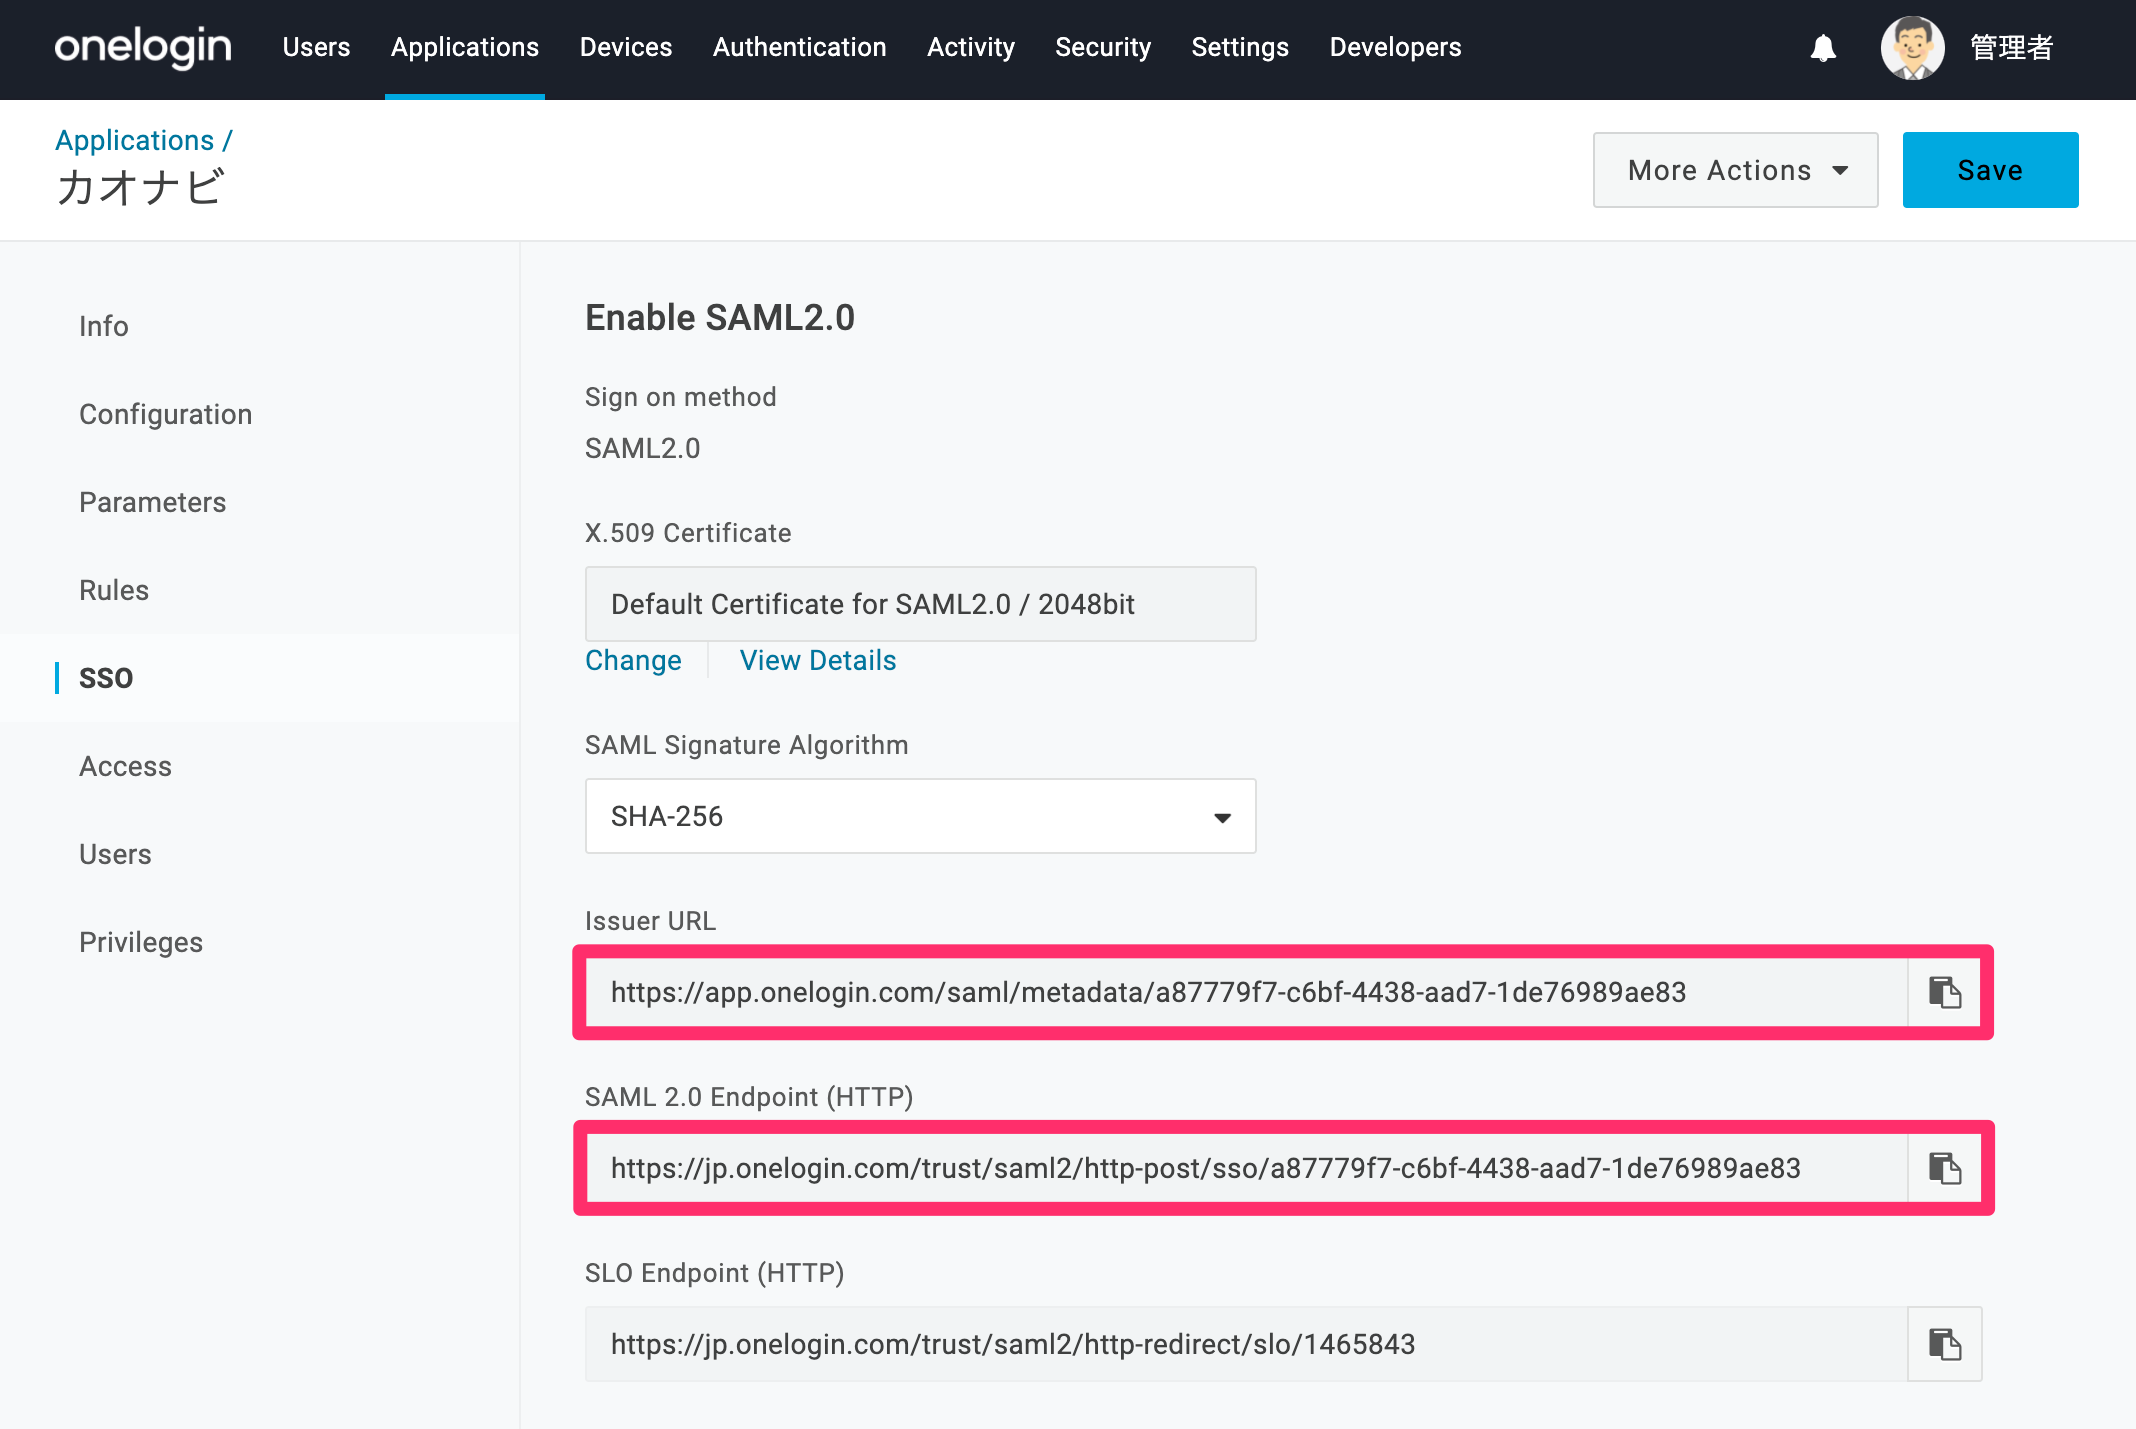Open the Devices menu
Image resolution: width=2136 pixels, height=1429 pixels.
[x=626, y=47]
